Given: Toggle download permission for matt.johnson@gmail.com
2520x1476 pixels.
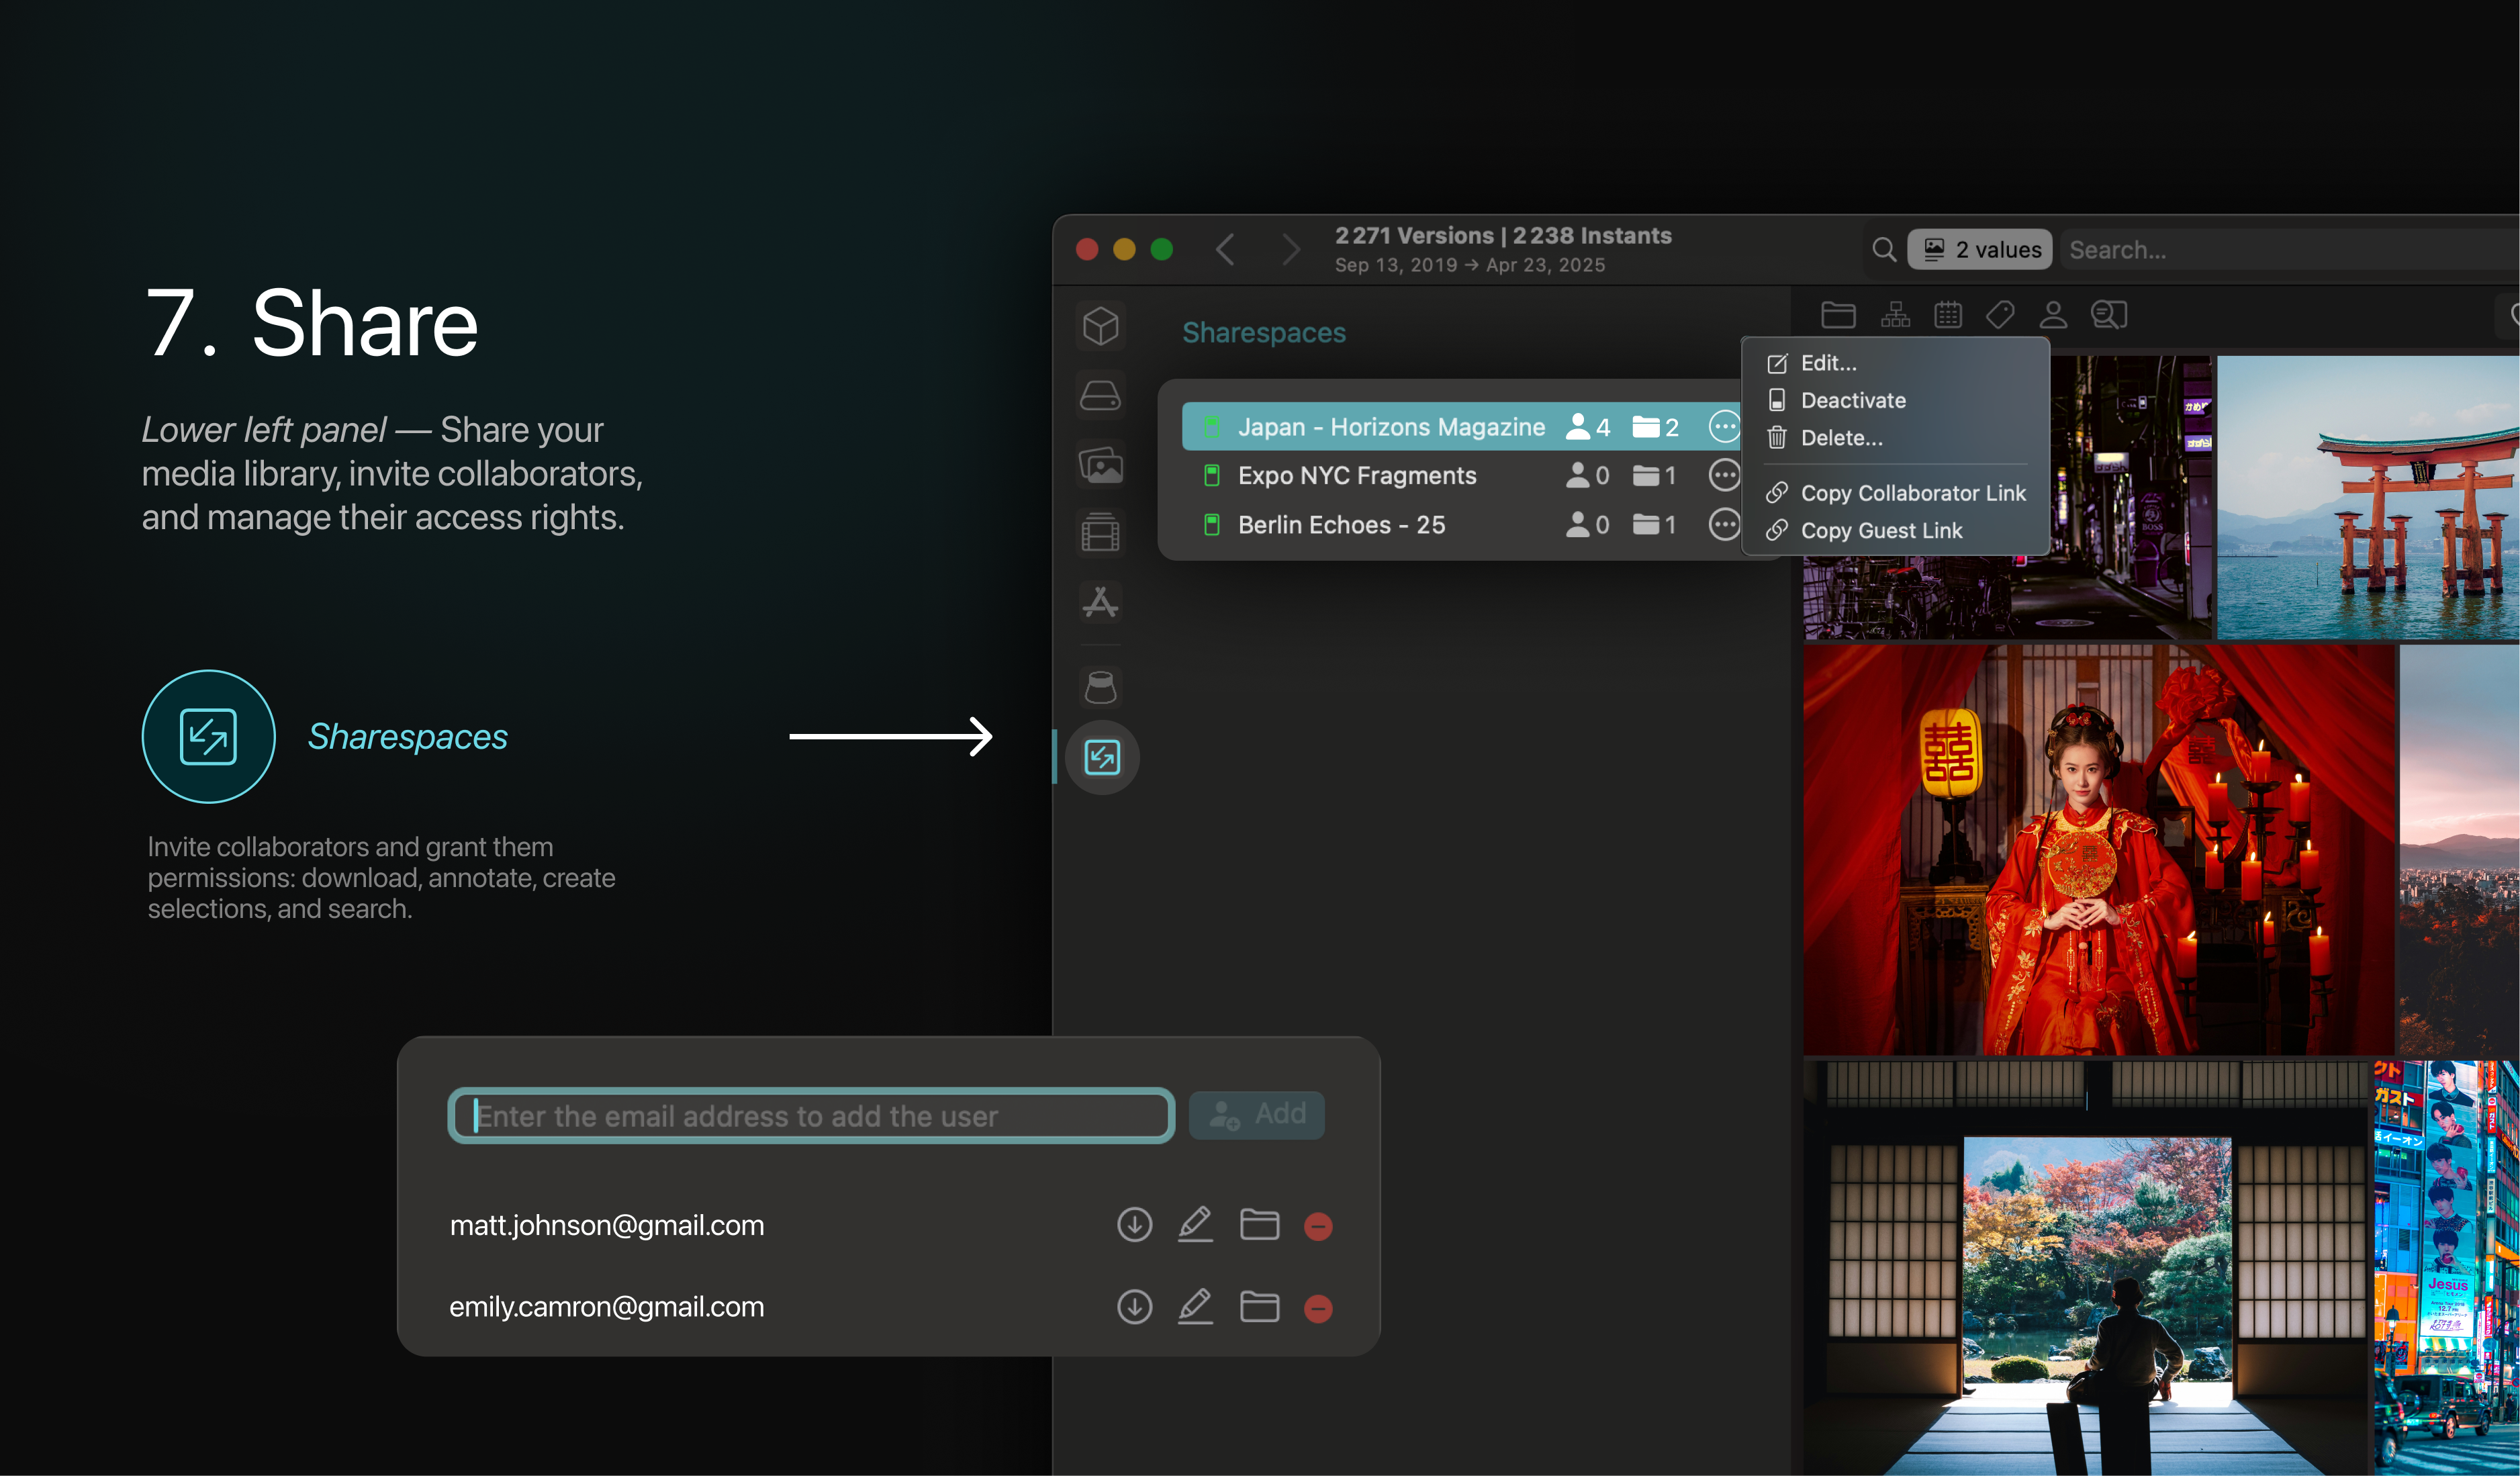Looking at the screenshot, I should coord(1134,1225).
